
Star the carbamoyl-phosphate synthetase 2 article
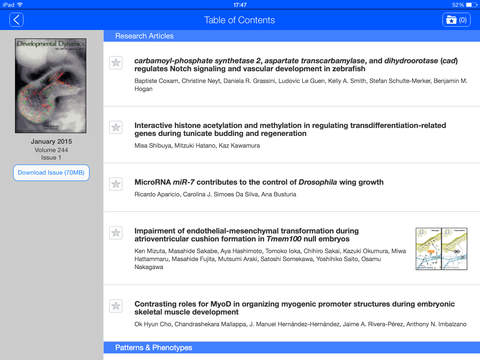click(116, 63)
